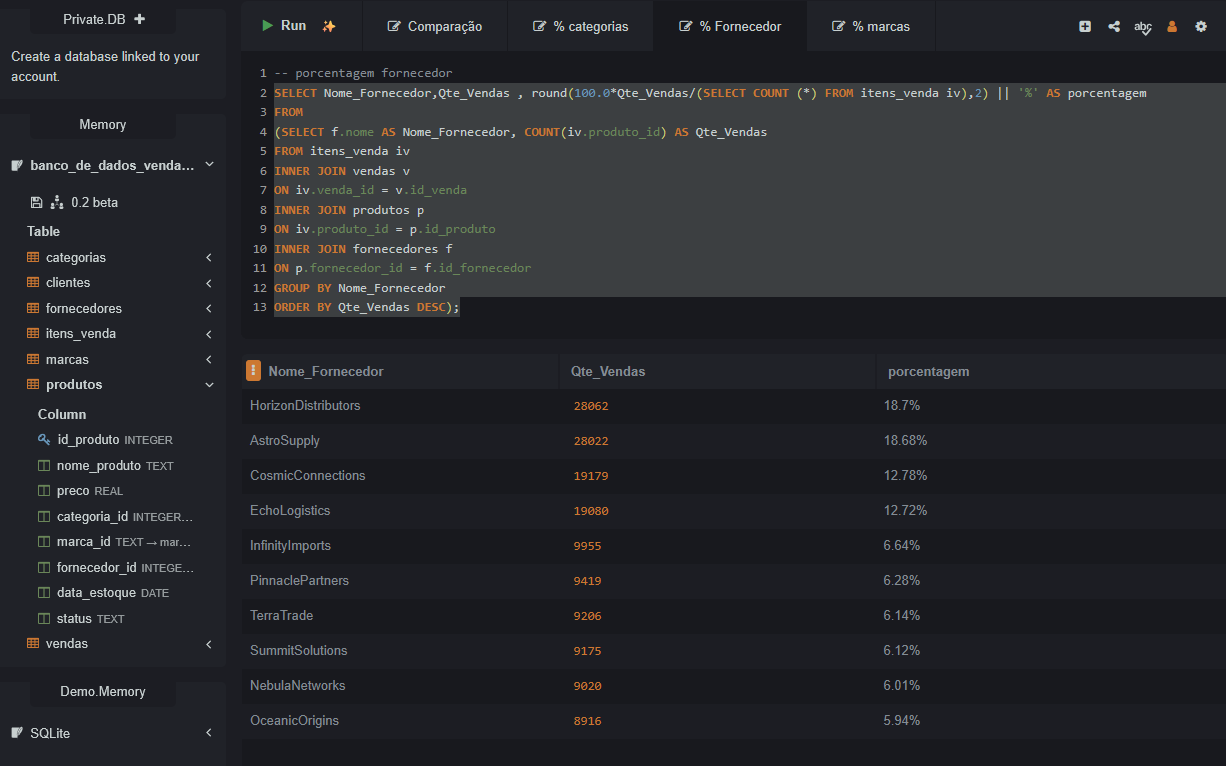The height and width of the screenshot is (766, 1226).
Task: Click the clientes table grid icon
Action: (x=33, y=283)
